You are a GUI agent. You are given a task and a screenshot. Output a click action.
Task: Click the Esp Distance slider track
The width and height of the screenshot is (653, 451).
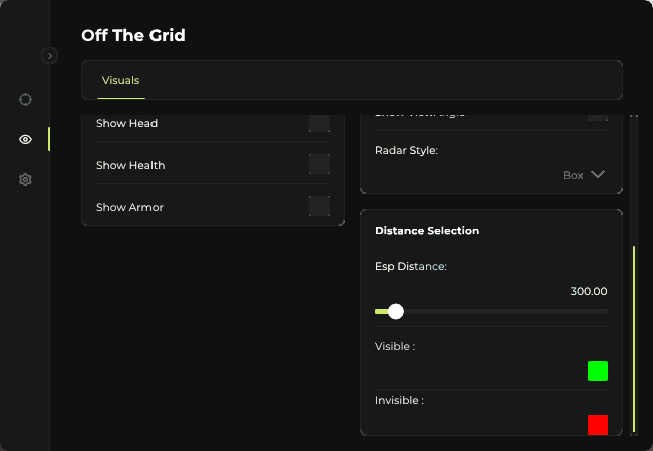pos(500,312)
